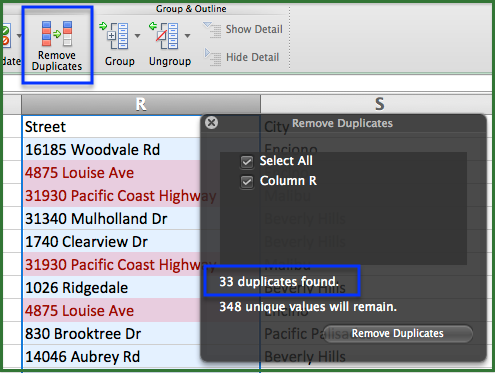The height and width of the screenshot is (373, 495).
Task: Click Hide Detail in Group & Outline
Action: (242, 57)
